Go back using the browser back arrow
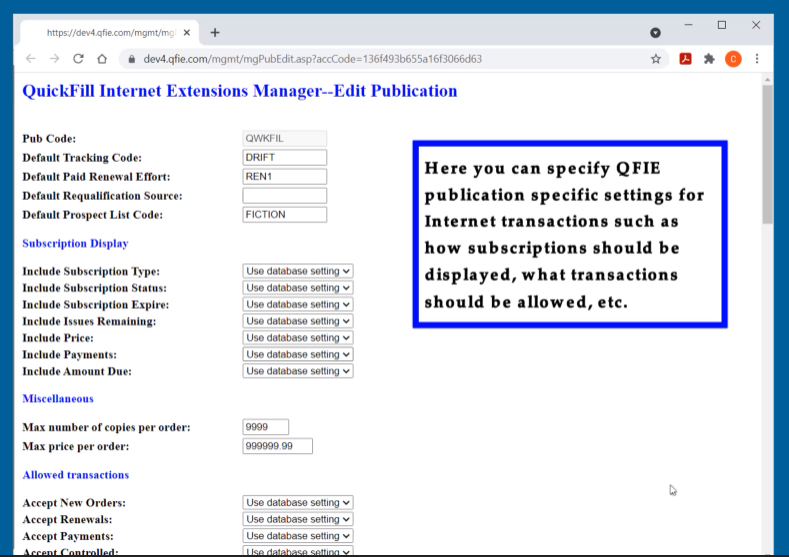Image resolution: width=789 pixels, height=557 pixels. tap(31, 59)
